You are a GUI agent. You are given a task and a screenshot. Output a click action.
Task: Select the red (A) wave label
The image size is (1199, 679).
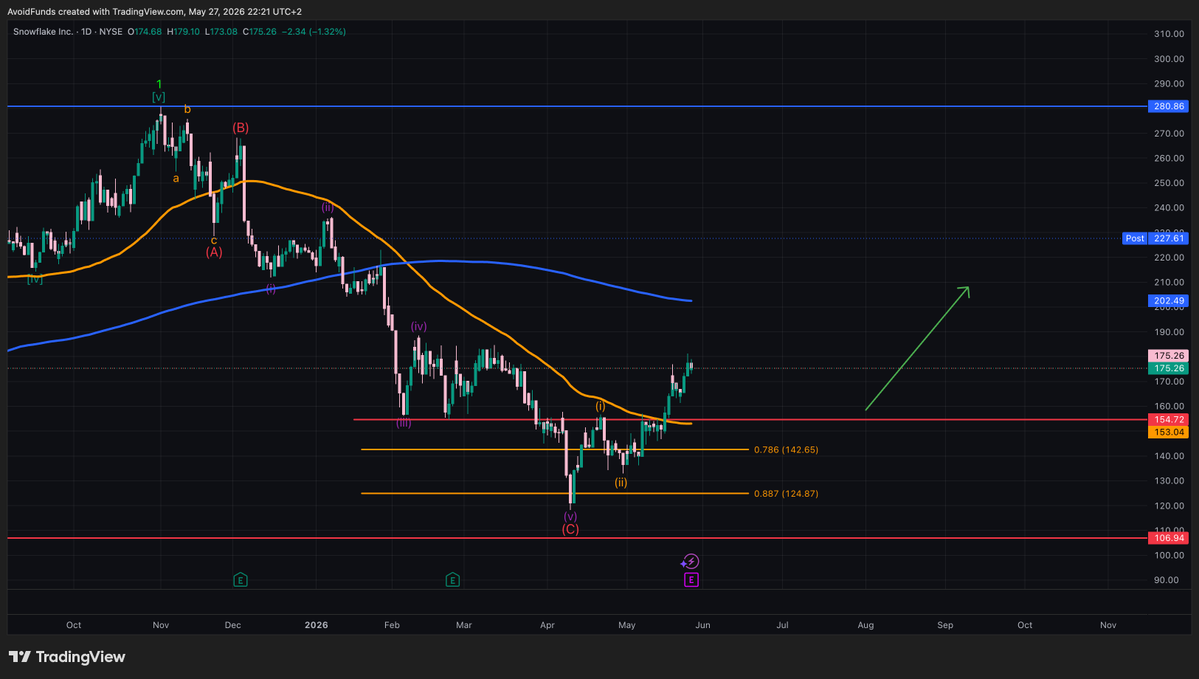pyautogui.click(x=214, y=252)
